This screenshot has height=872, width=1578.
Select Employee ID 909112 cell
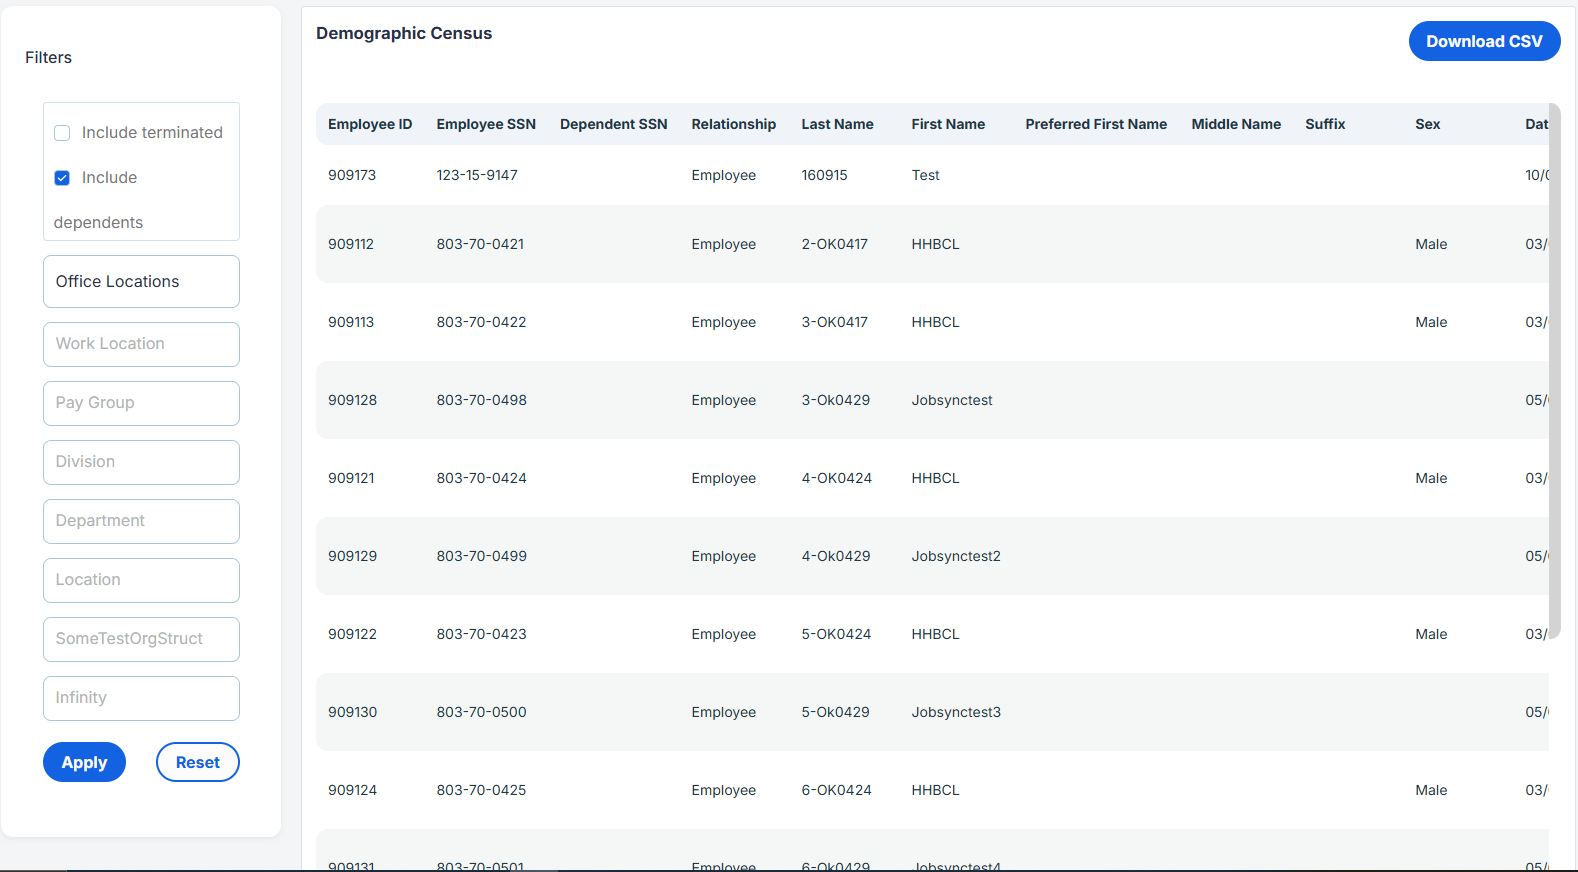pos(351,244)
